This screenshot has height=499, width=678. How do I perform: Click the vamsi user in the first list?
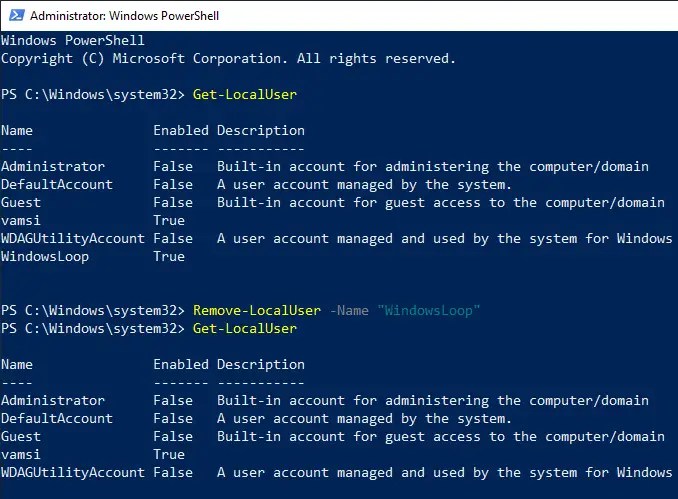tap(21, 220)
